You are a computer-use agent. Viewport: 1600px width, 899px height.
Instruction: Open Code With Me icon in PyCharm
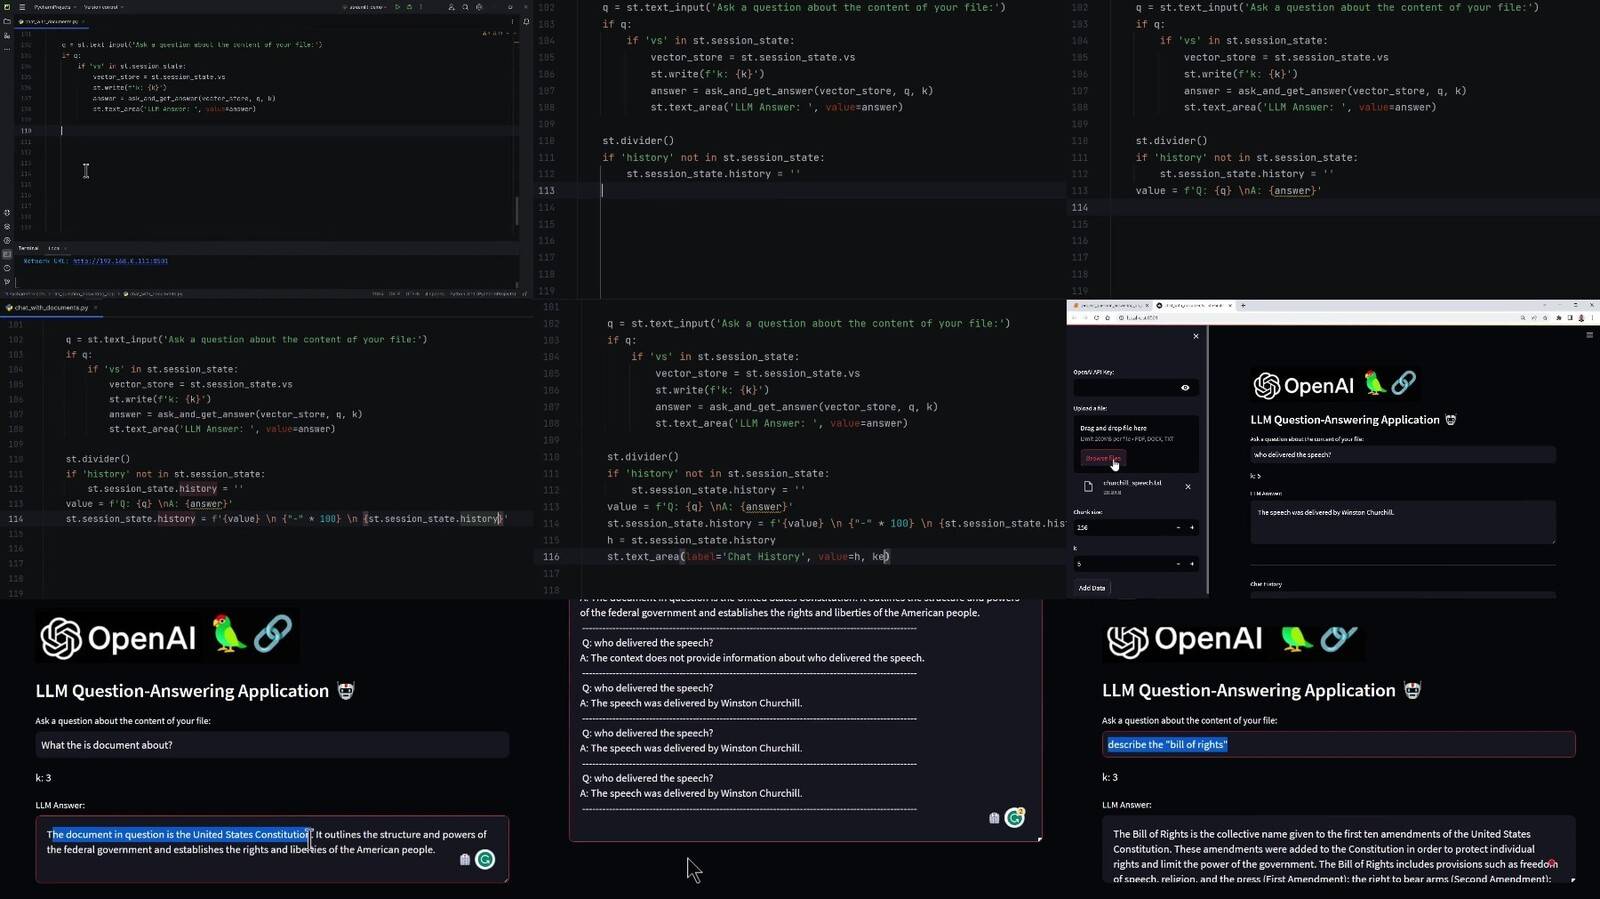point(452,7)
